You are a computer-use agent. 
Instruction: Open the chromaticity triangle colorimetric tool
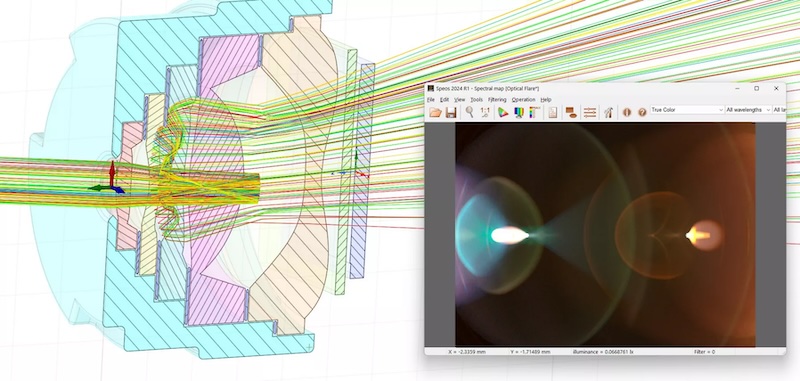pyautogui.click(x=503, y=112)
